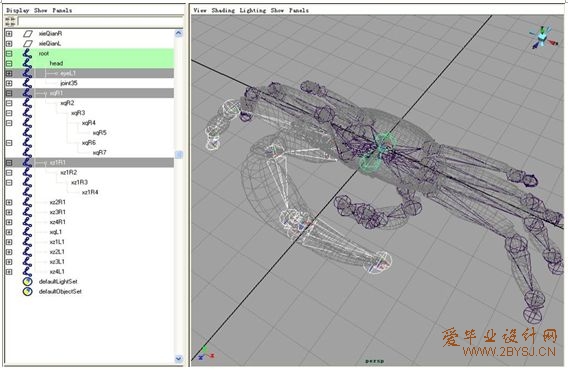Click the defaultObjectSet set icon
This screenshot has height=370, width=568.
click(28, 291)
